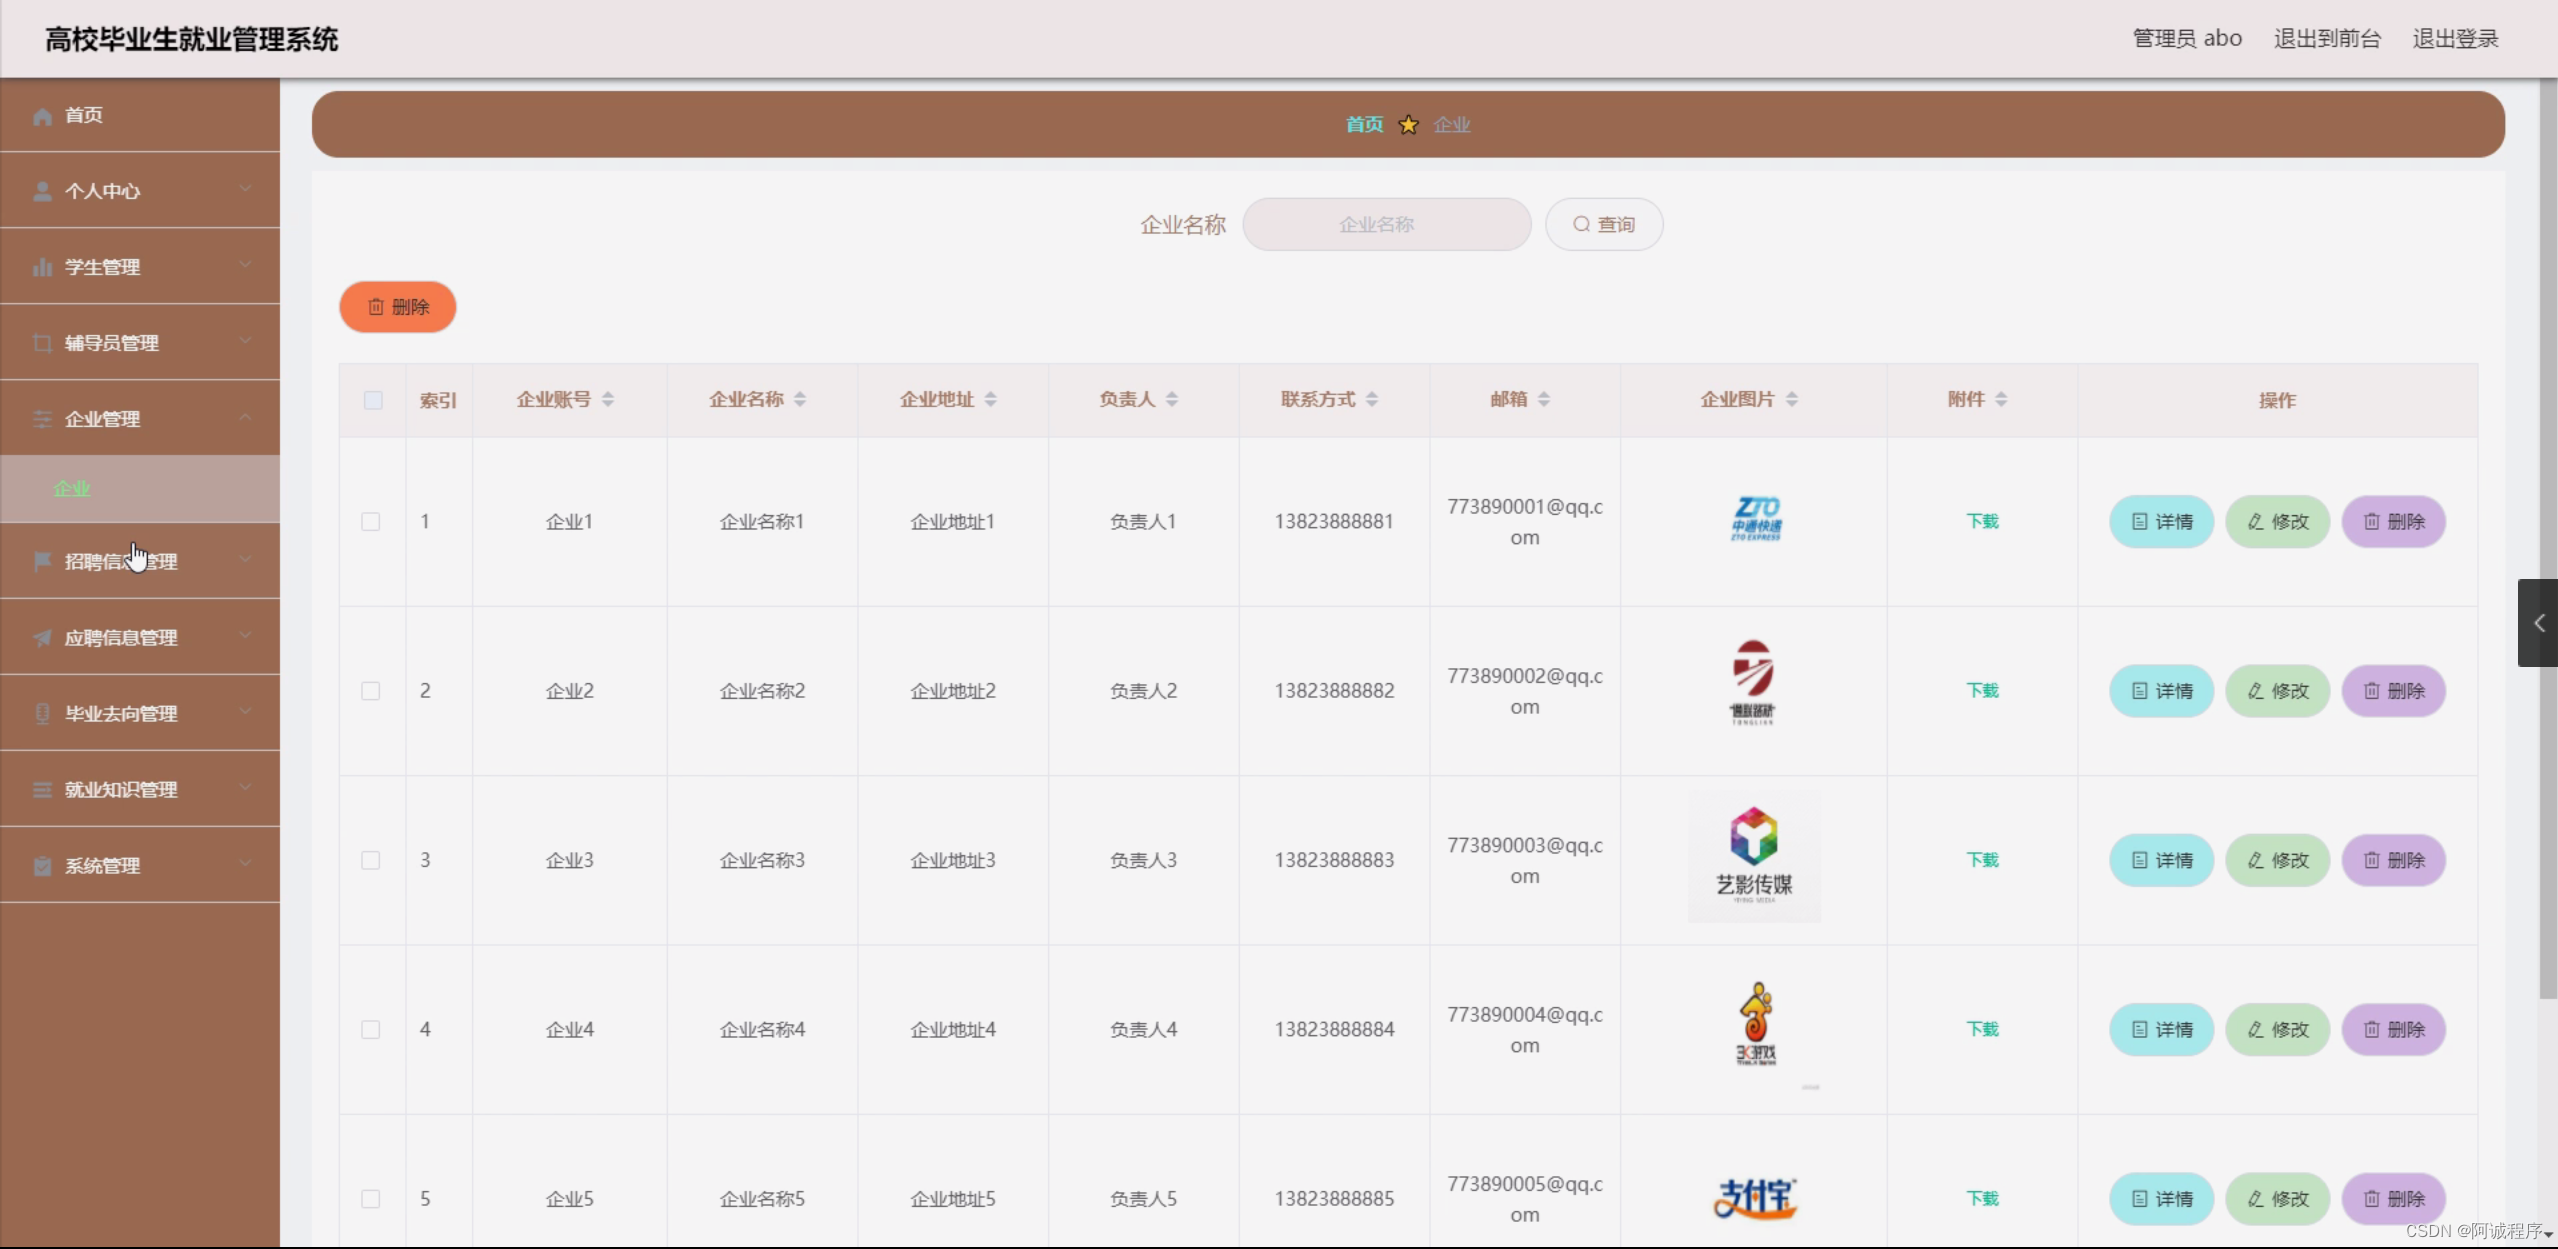
Task: Check the checkbox for row 企业3
Action: click(x=371, y=860)
